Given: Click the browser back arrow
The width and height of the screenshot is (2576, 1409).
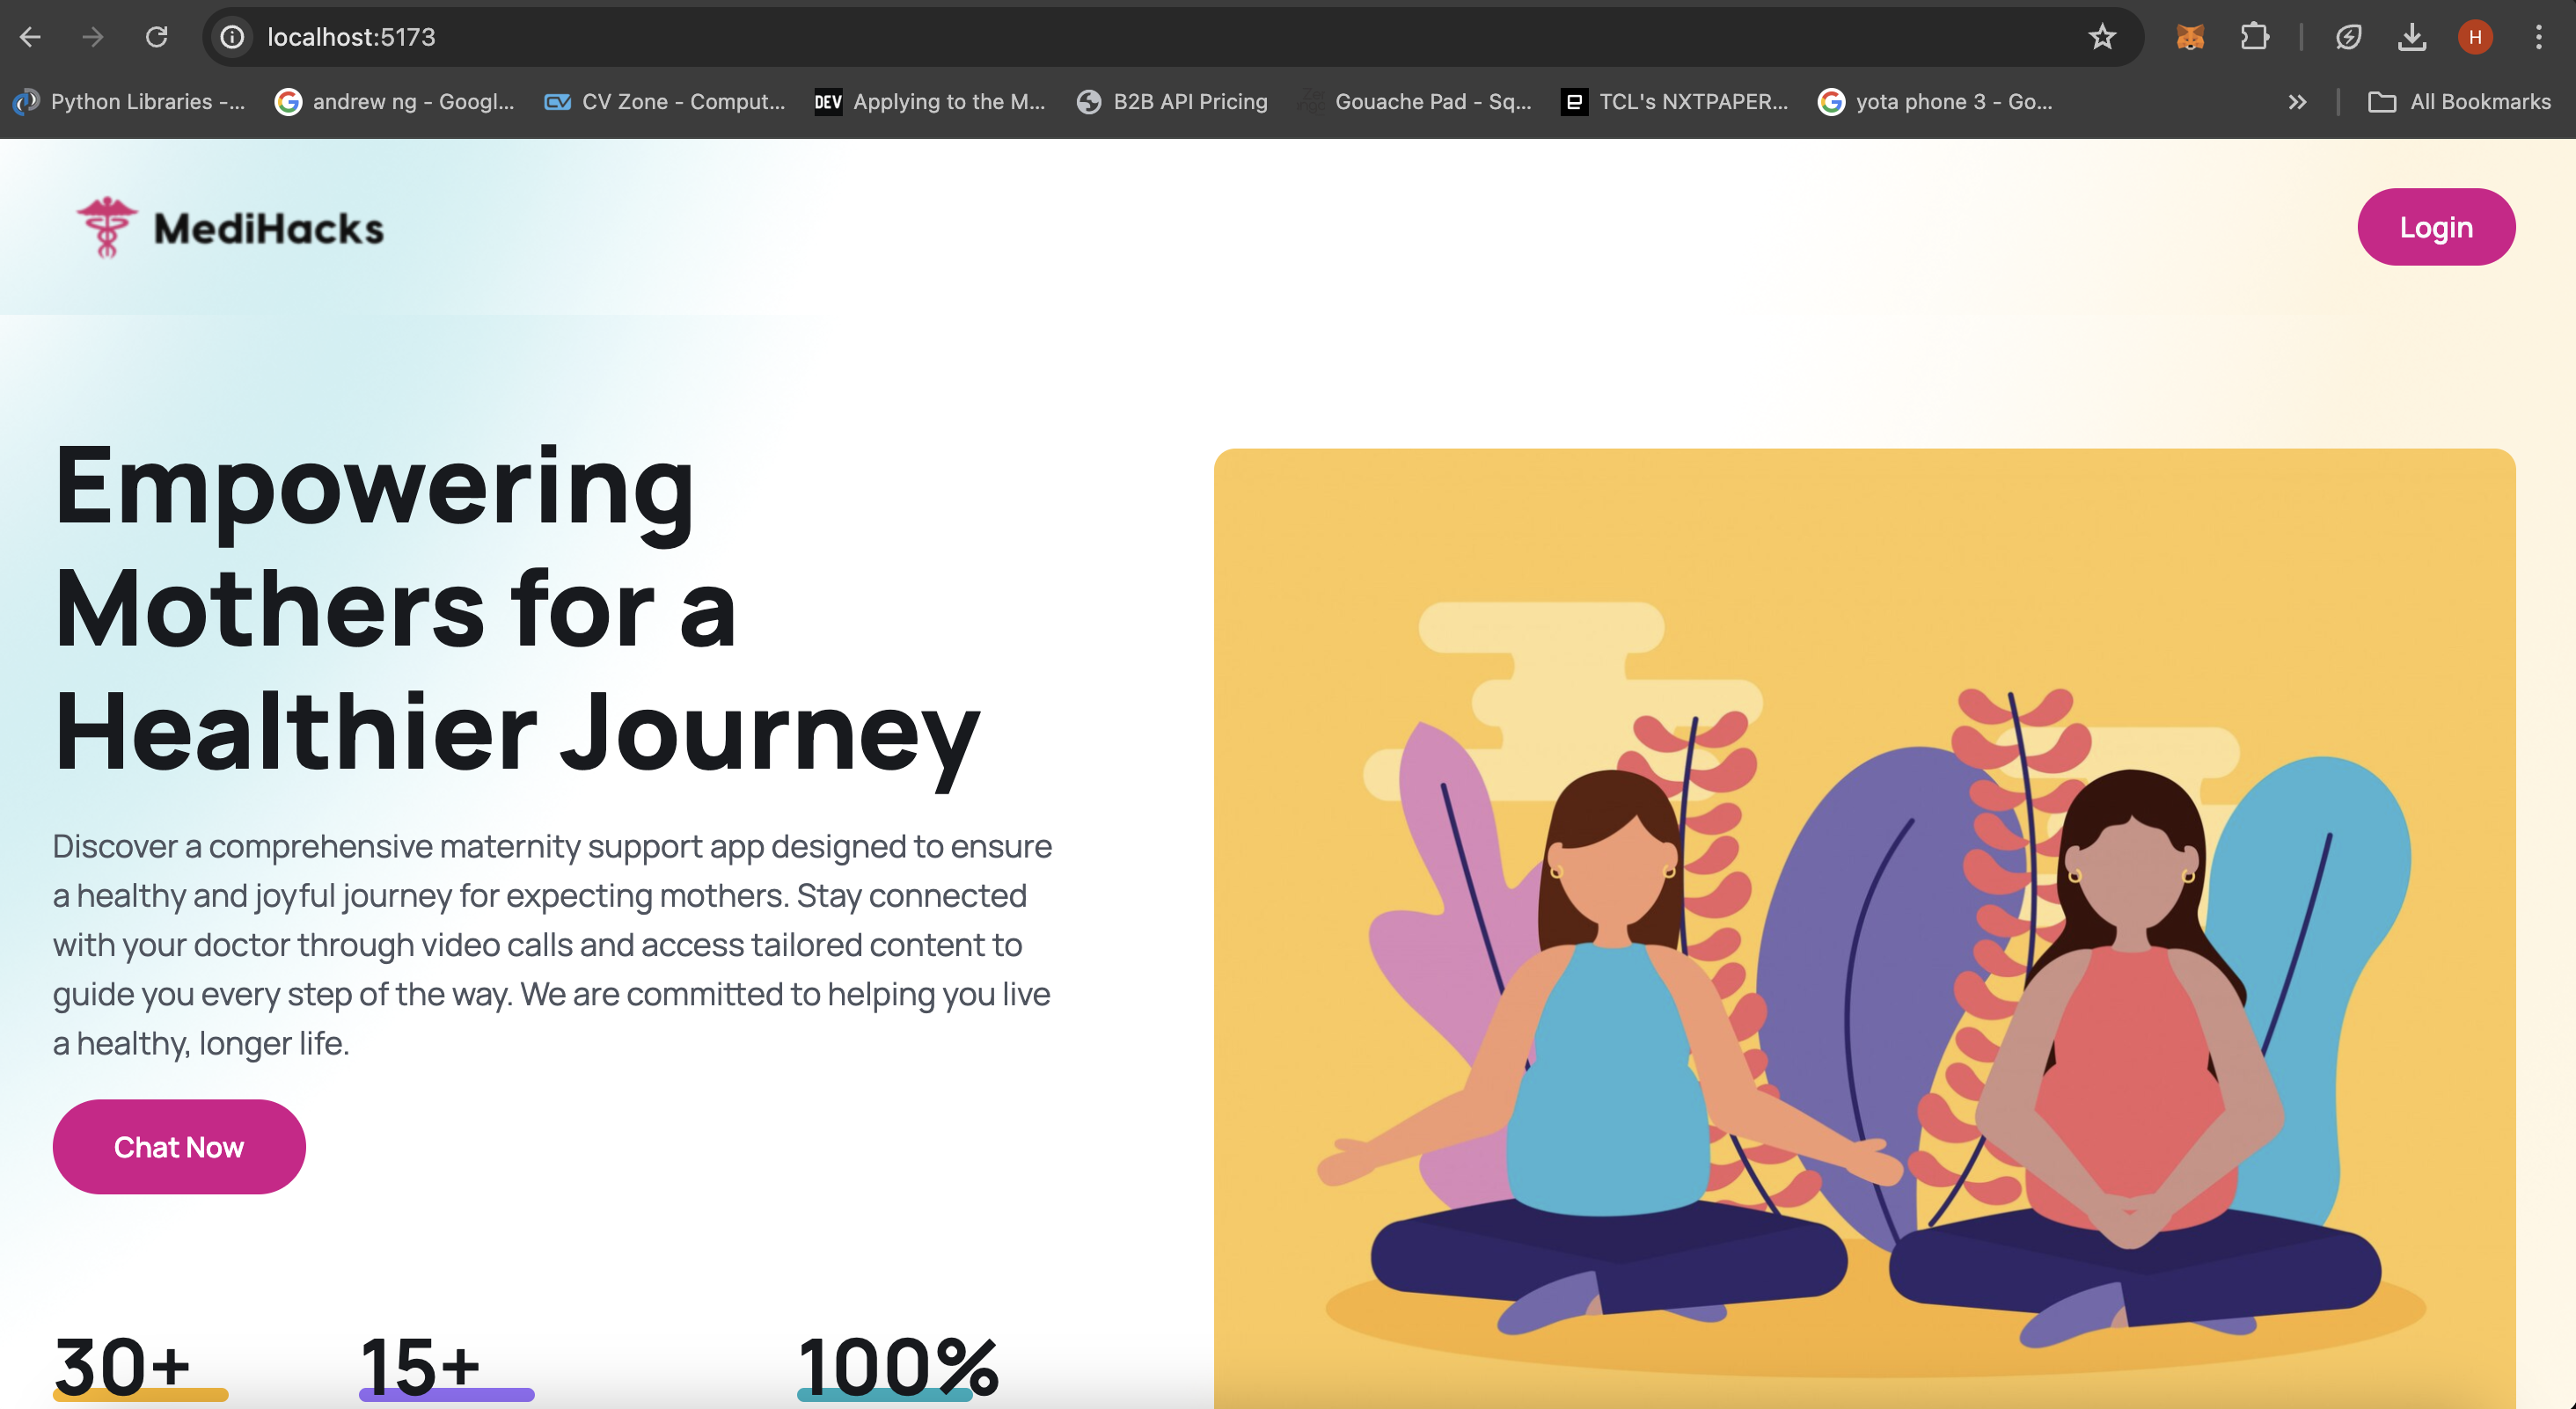Looking at the screenshot, I should (x=30, y=37).
